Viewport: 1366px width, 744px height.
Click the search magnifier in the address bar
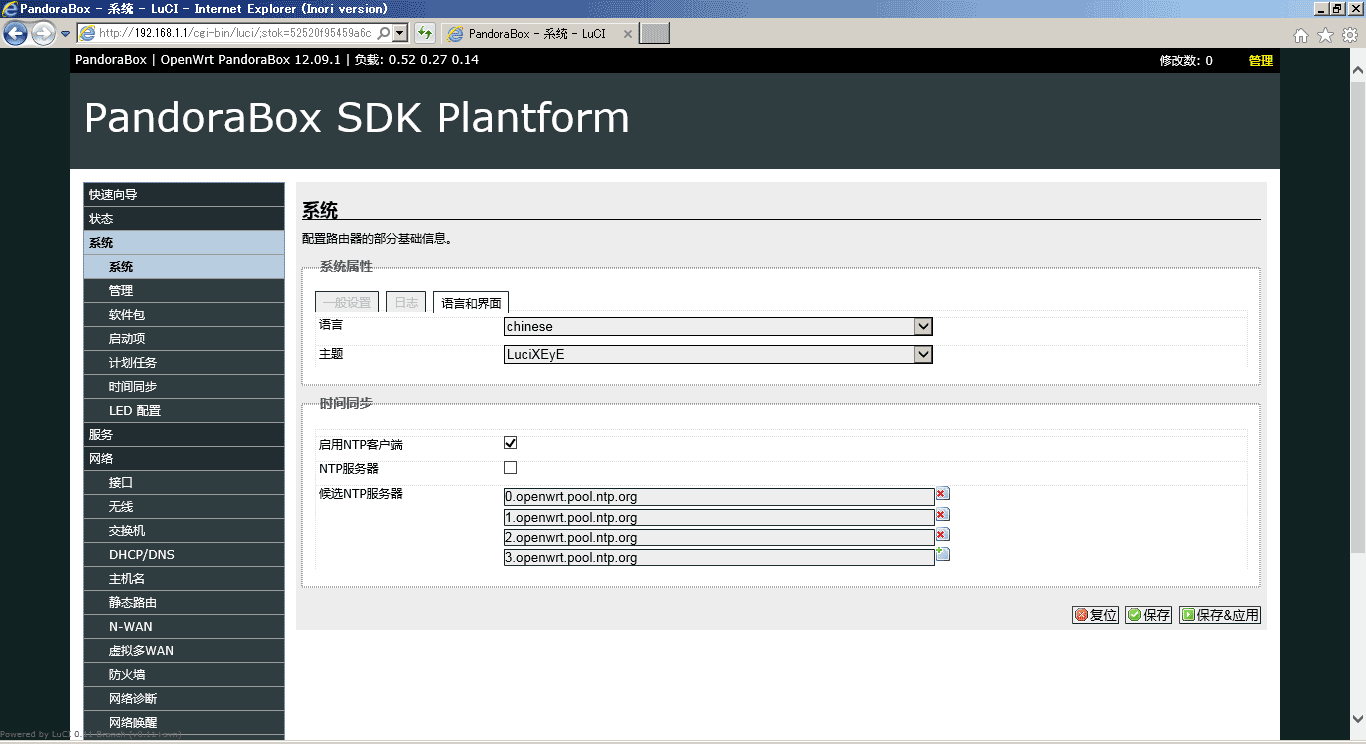pyautogui.click(x=384, y=33)
